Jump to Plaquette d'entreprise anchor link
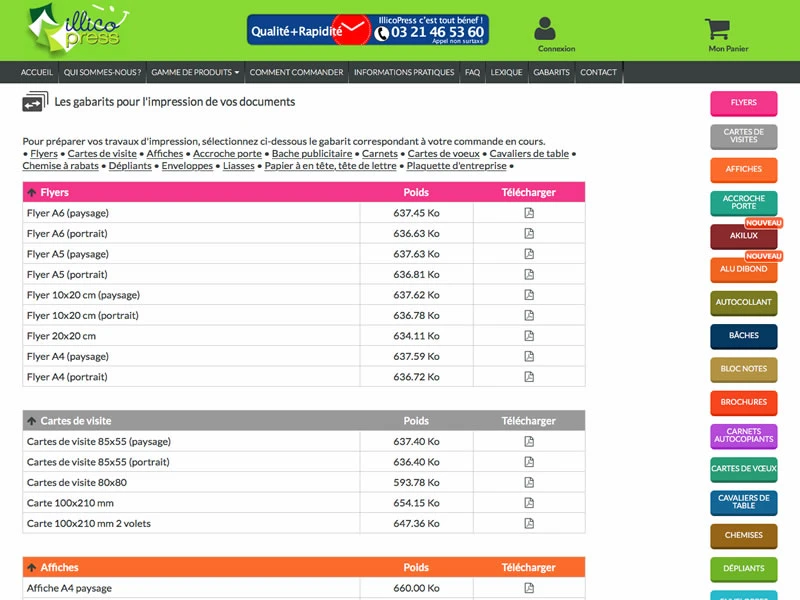The image size is (800, 600). tap(457, 166)
